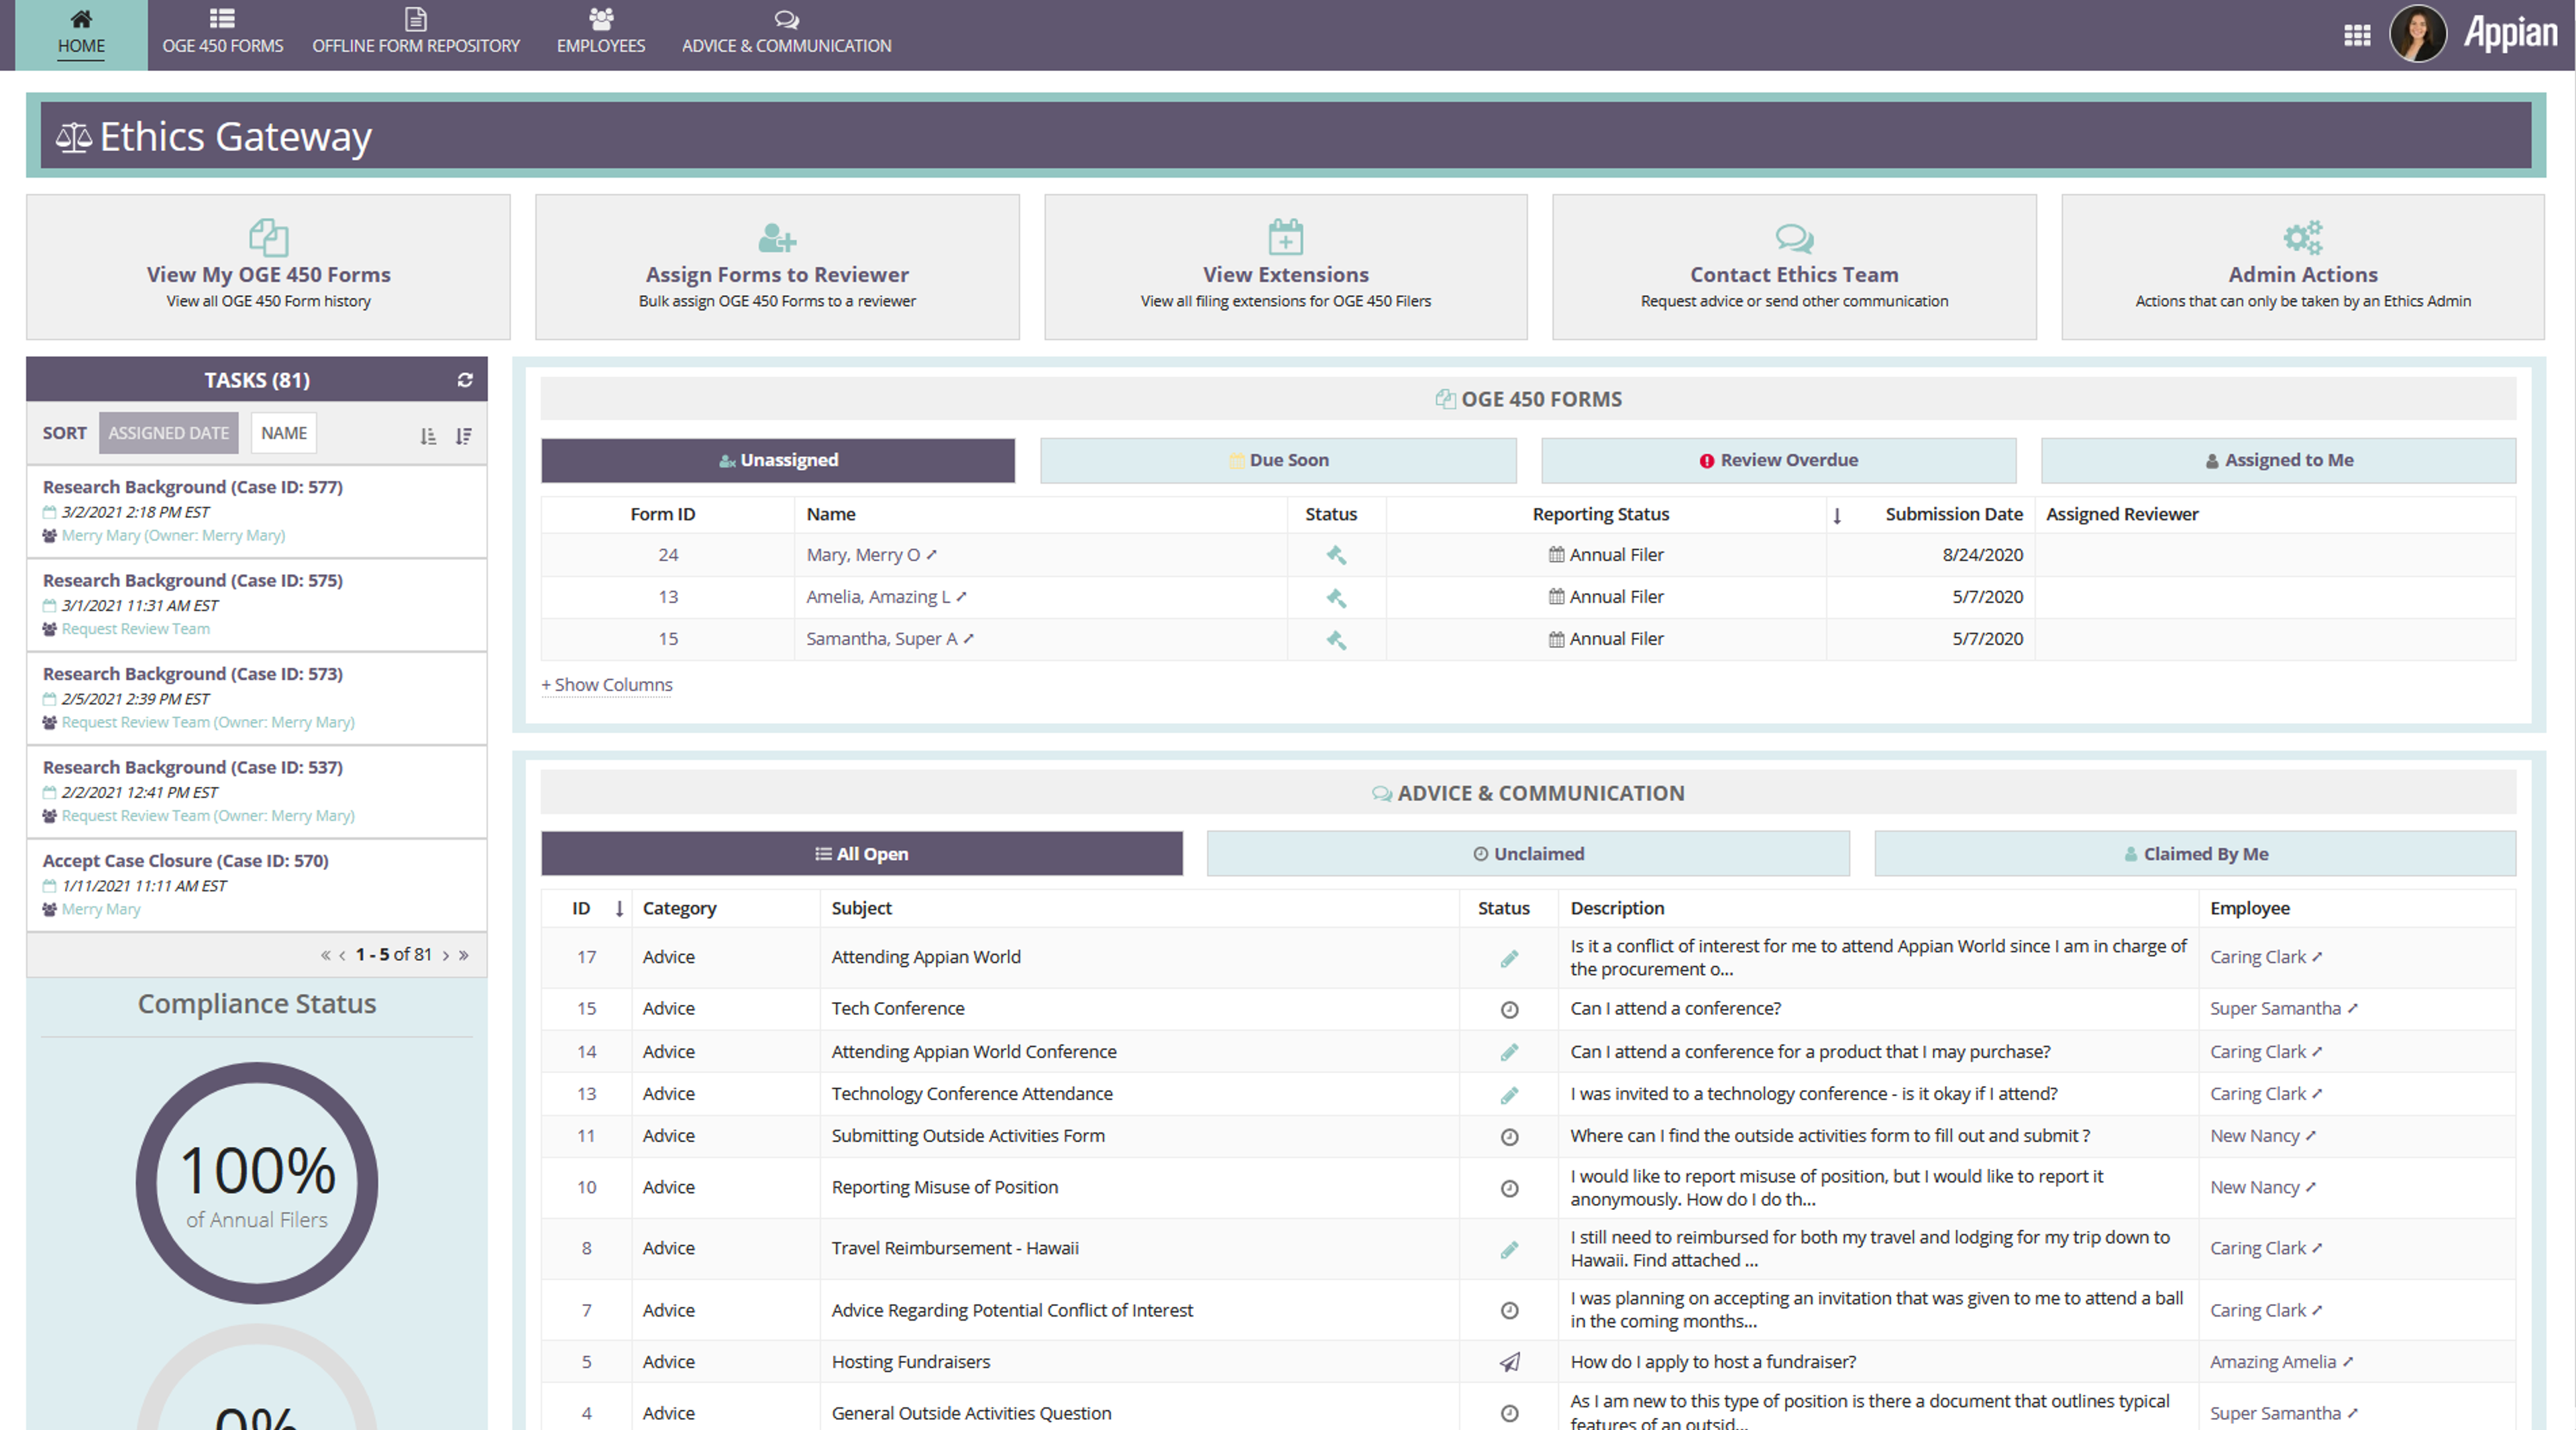Viewport: 2576px width, 1430px height.
Task: Sort by Submission Date arrow
Action: coord(1837,516)
